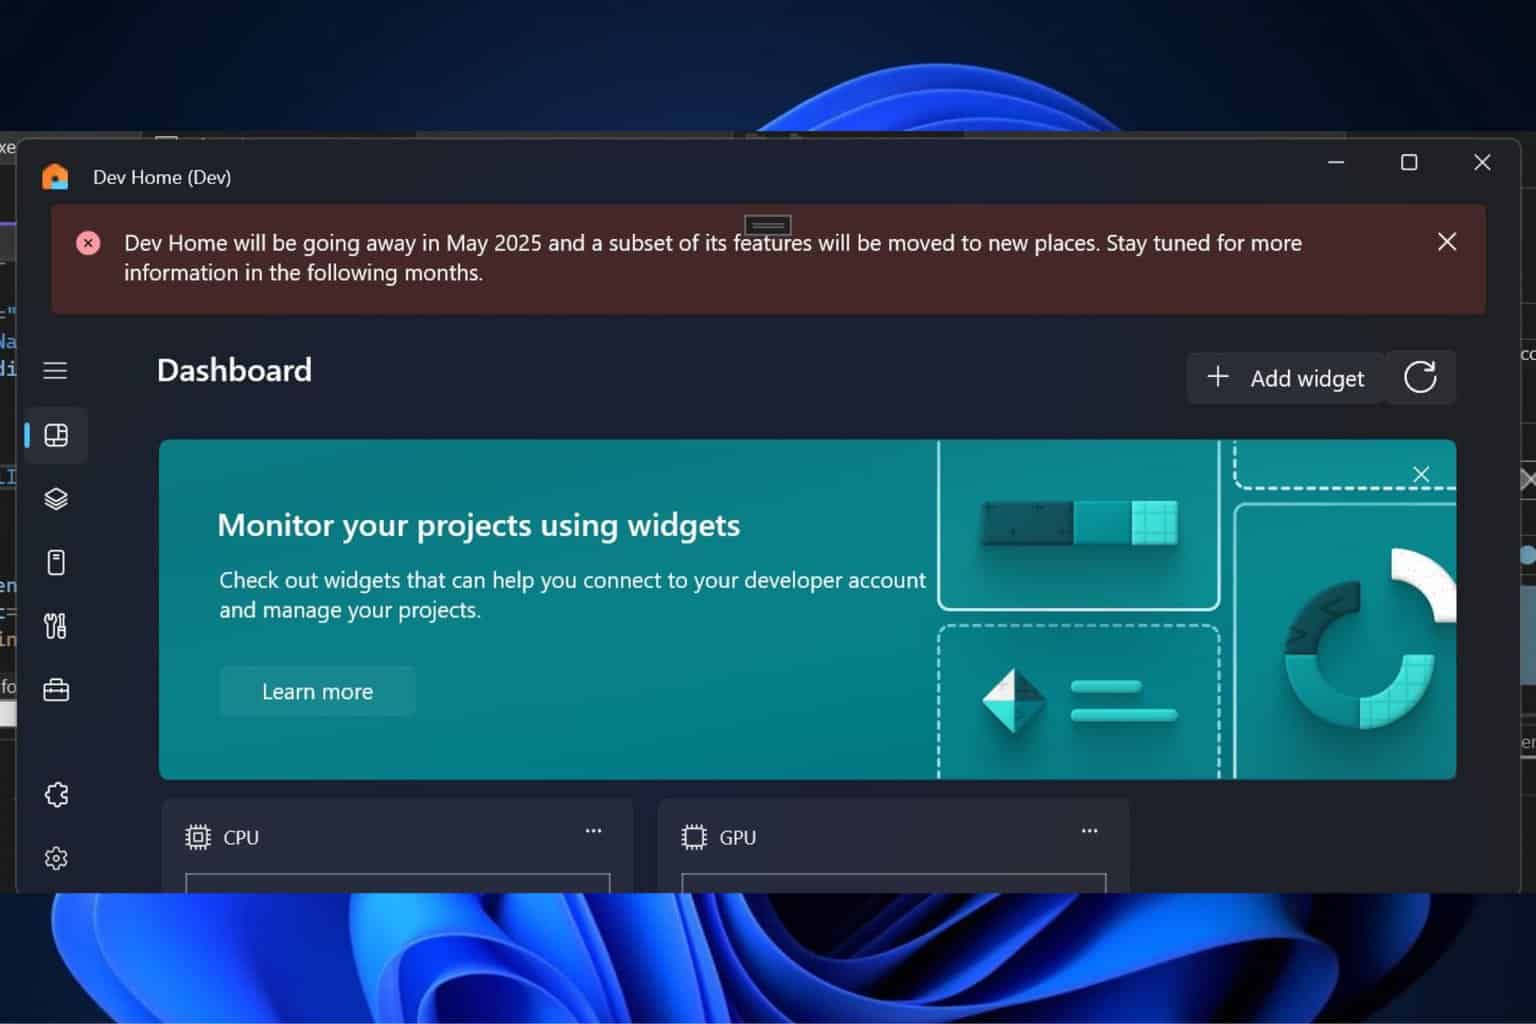
Task: Click the Add widget button
Action: pos(1285,378)
